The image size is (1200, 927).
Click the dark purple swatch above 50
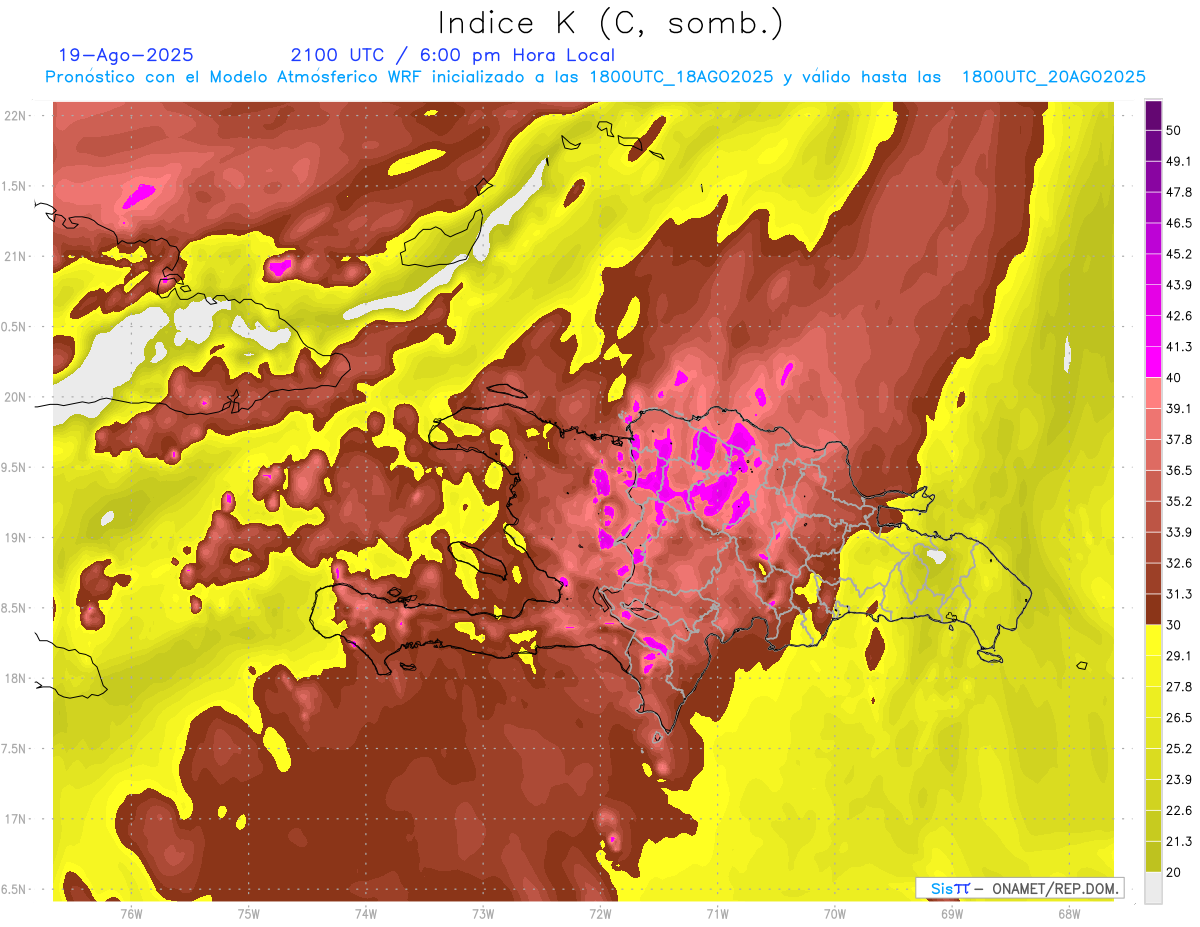pyautogui.click(x=1153, y=116)
